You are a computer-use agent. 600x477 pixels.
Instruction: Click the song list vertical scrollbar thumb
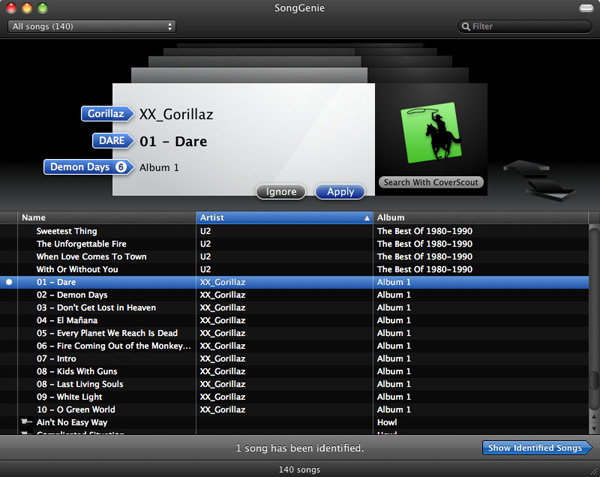[x=594, y=381]
